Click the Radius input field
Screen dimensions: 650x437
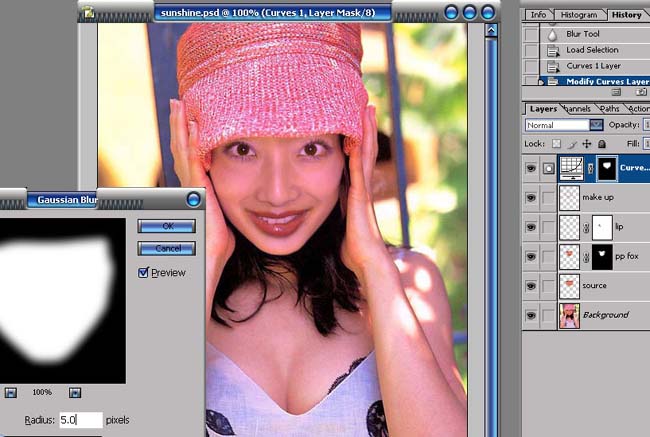(80, 420)
